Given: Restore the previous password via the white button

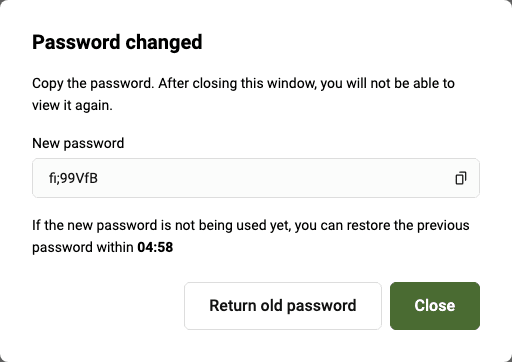Looking at the screenshot, I should tap(283, 306).
